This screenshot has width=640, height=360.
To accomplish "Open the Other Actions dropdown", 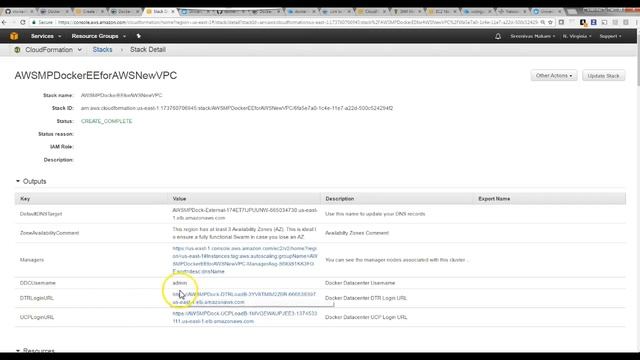I will coord(554,76).
